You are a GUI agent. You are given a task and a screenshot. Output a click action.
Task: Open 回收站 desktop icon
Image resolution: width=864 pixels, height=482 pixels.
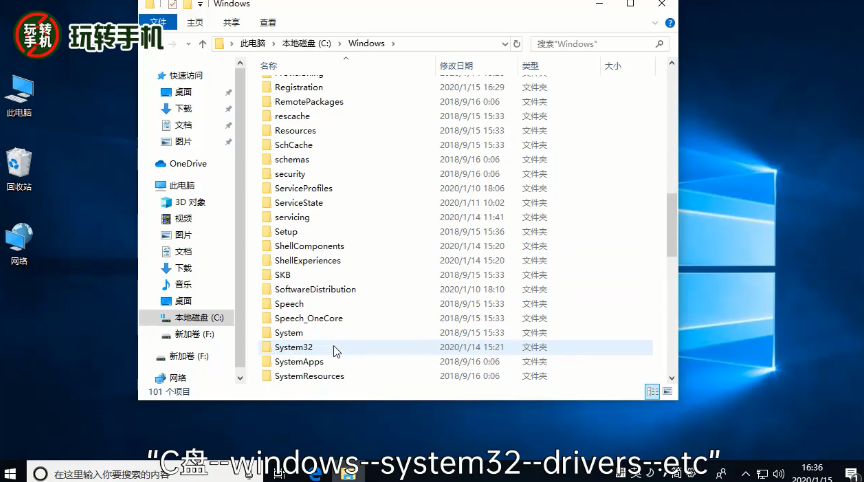click(19, 170)
